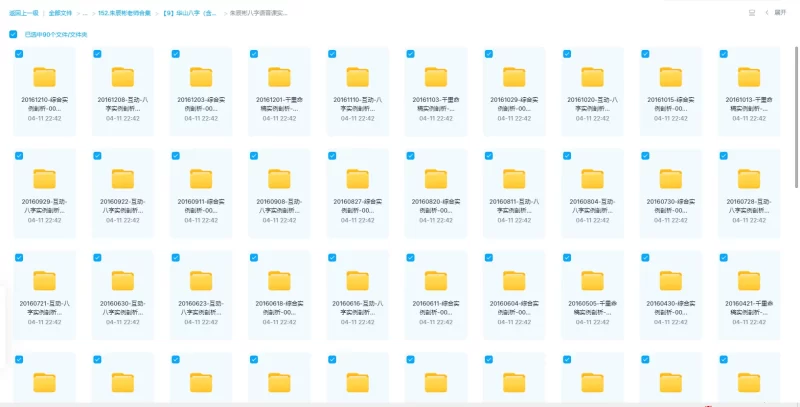
Task: Click the 【9】华山八字 breadcrumb link
Action: click(x=188, y=13)
